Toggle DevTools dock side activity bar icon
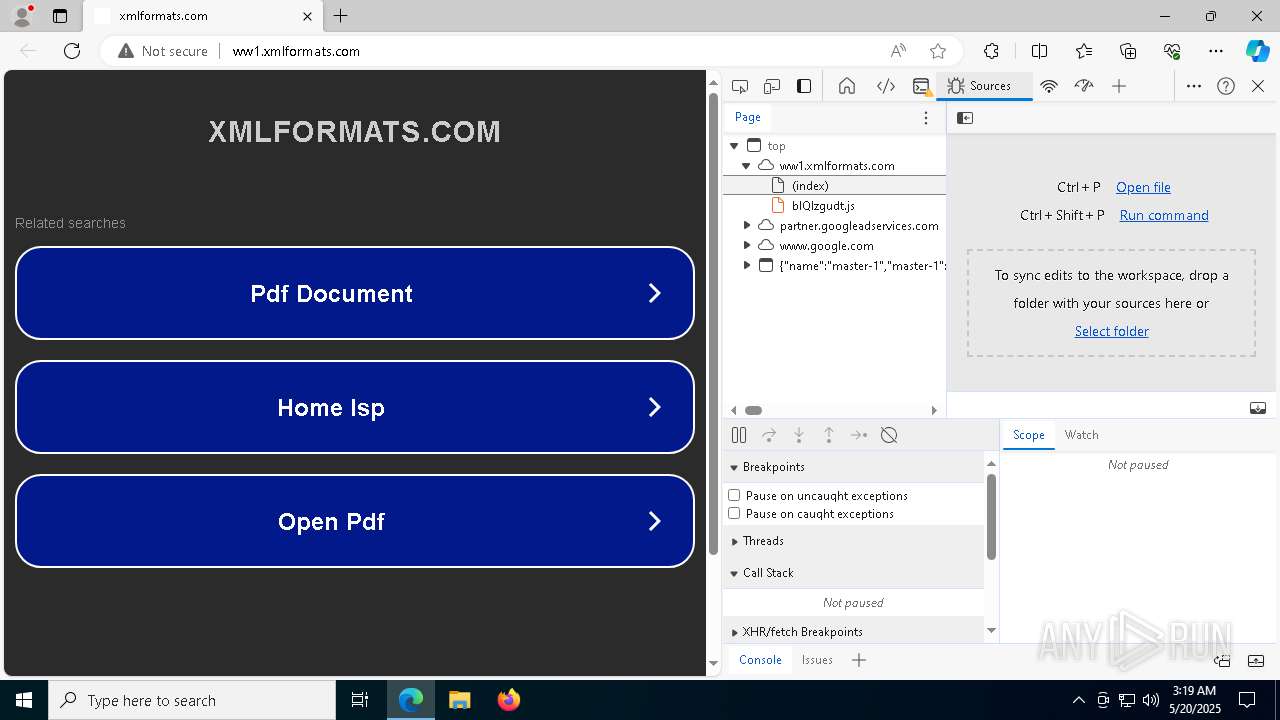The height and width of the screenshot is (720, 1280). click(804, 86)
